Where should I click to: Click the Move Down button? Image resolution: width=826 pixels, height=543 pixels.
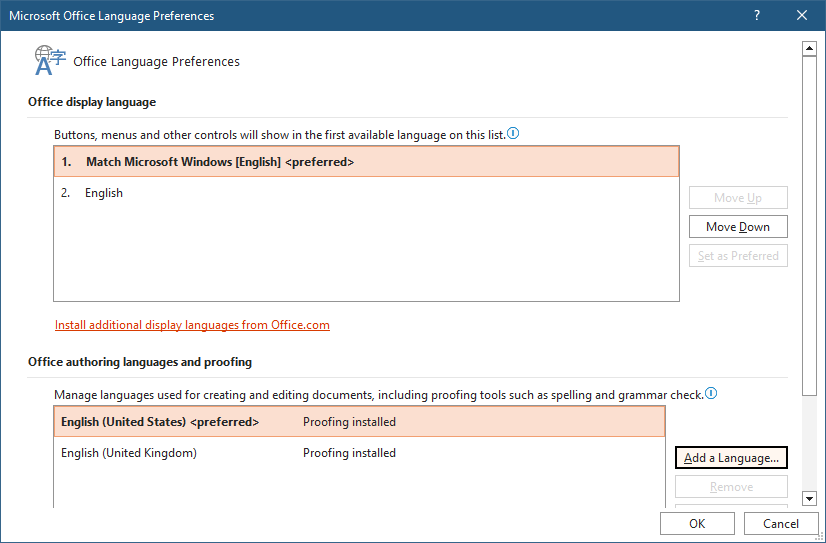tap(738, 226)
